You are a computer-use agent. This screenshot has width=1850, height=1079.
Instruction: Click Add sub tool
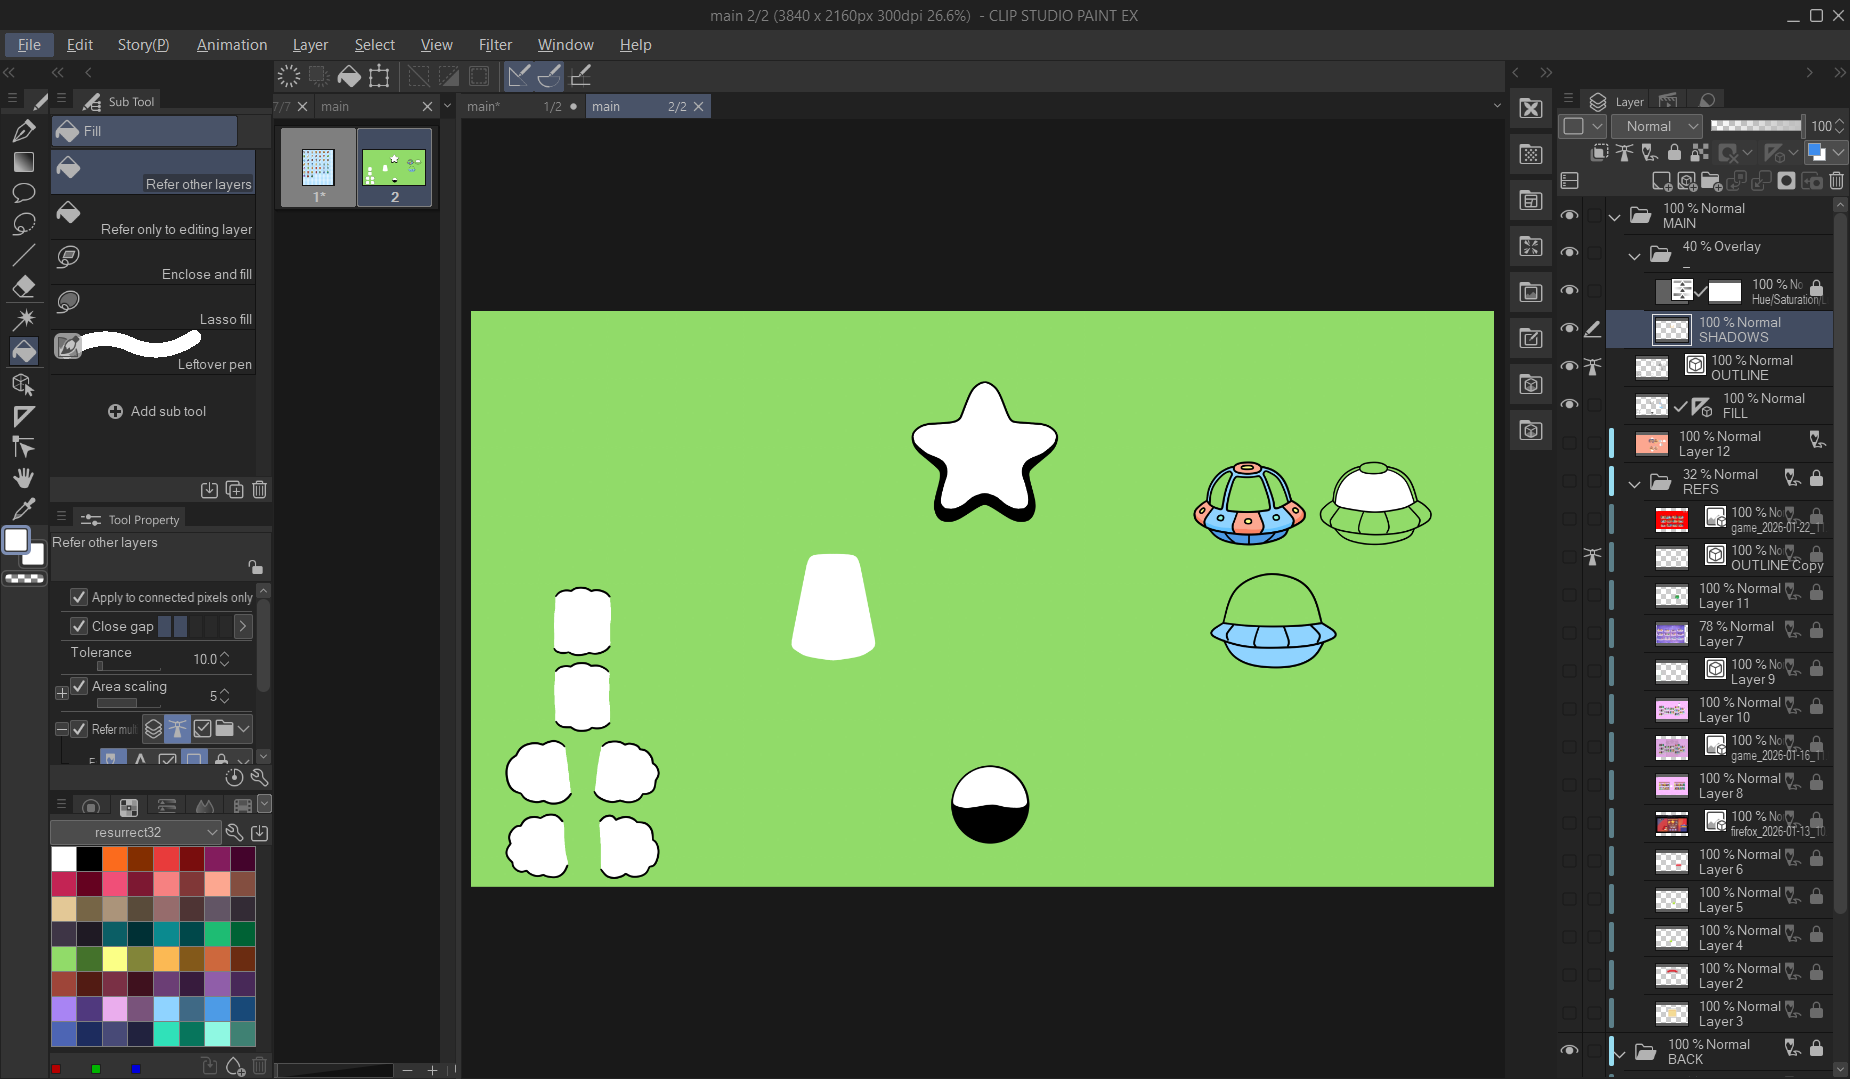[157, 411]
